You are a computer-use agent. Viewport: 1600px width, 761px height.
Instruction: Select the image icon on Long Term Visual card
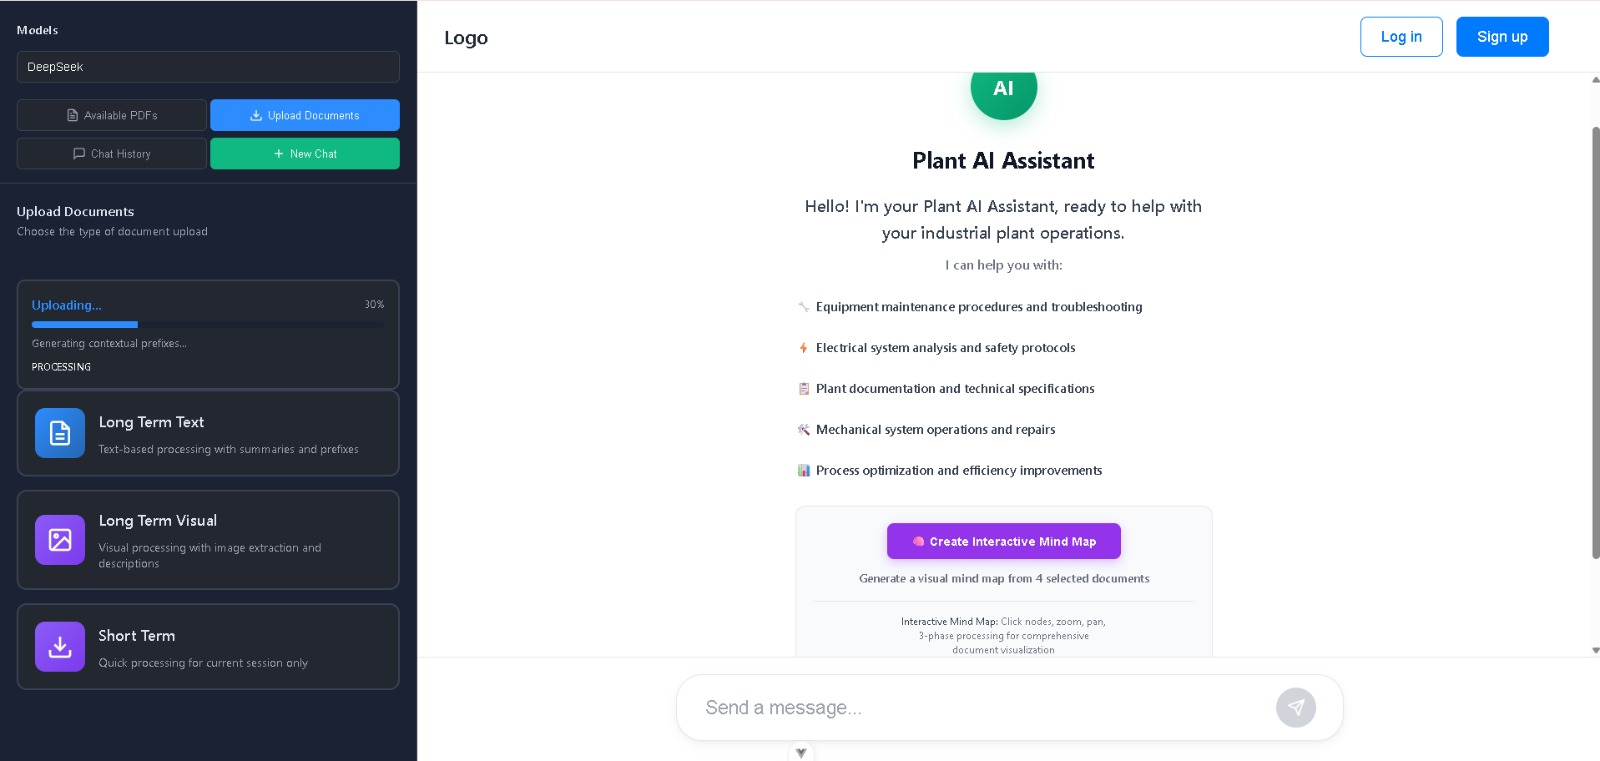tap(60, 540)
